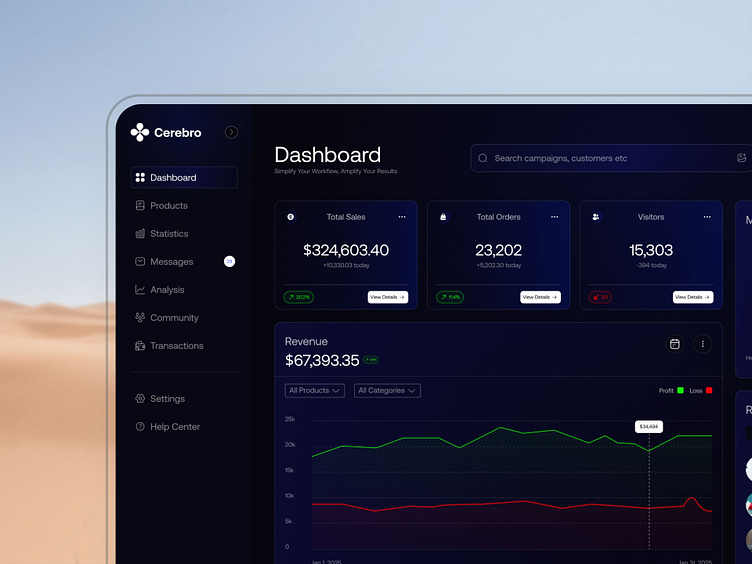Click the Messages envelope icon

[x=140, y=261]
